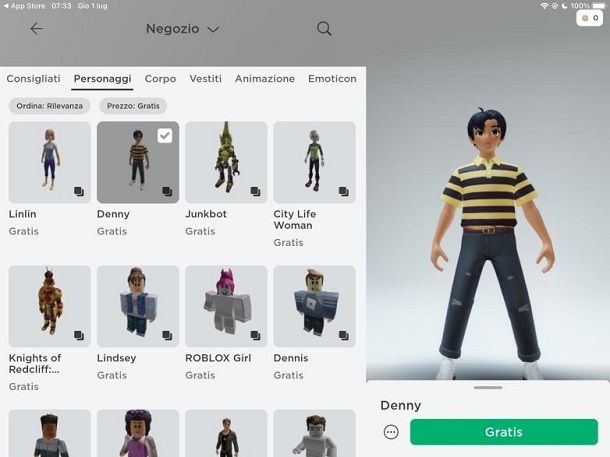Return to App Store from status bar
The width and height of the screenshot is (610, 457).
click(x=24, y=6)
